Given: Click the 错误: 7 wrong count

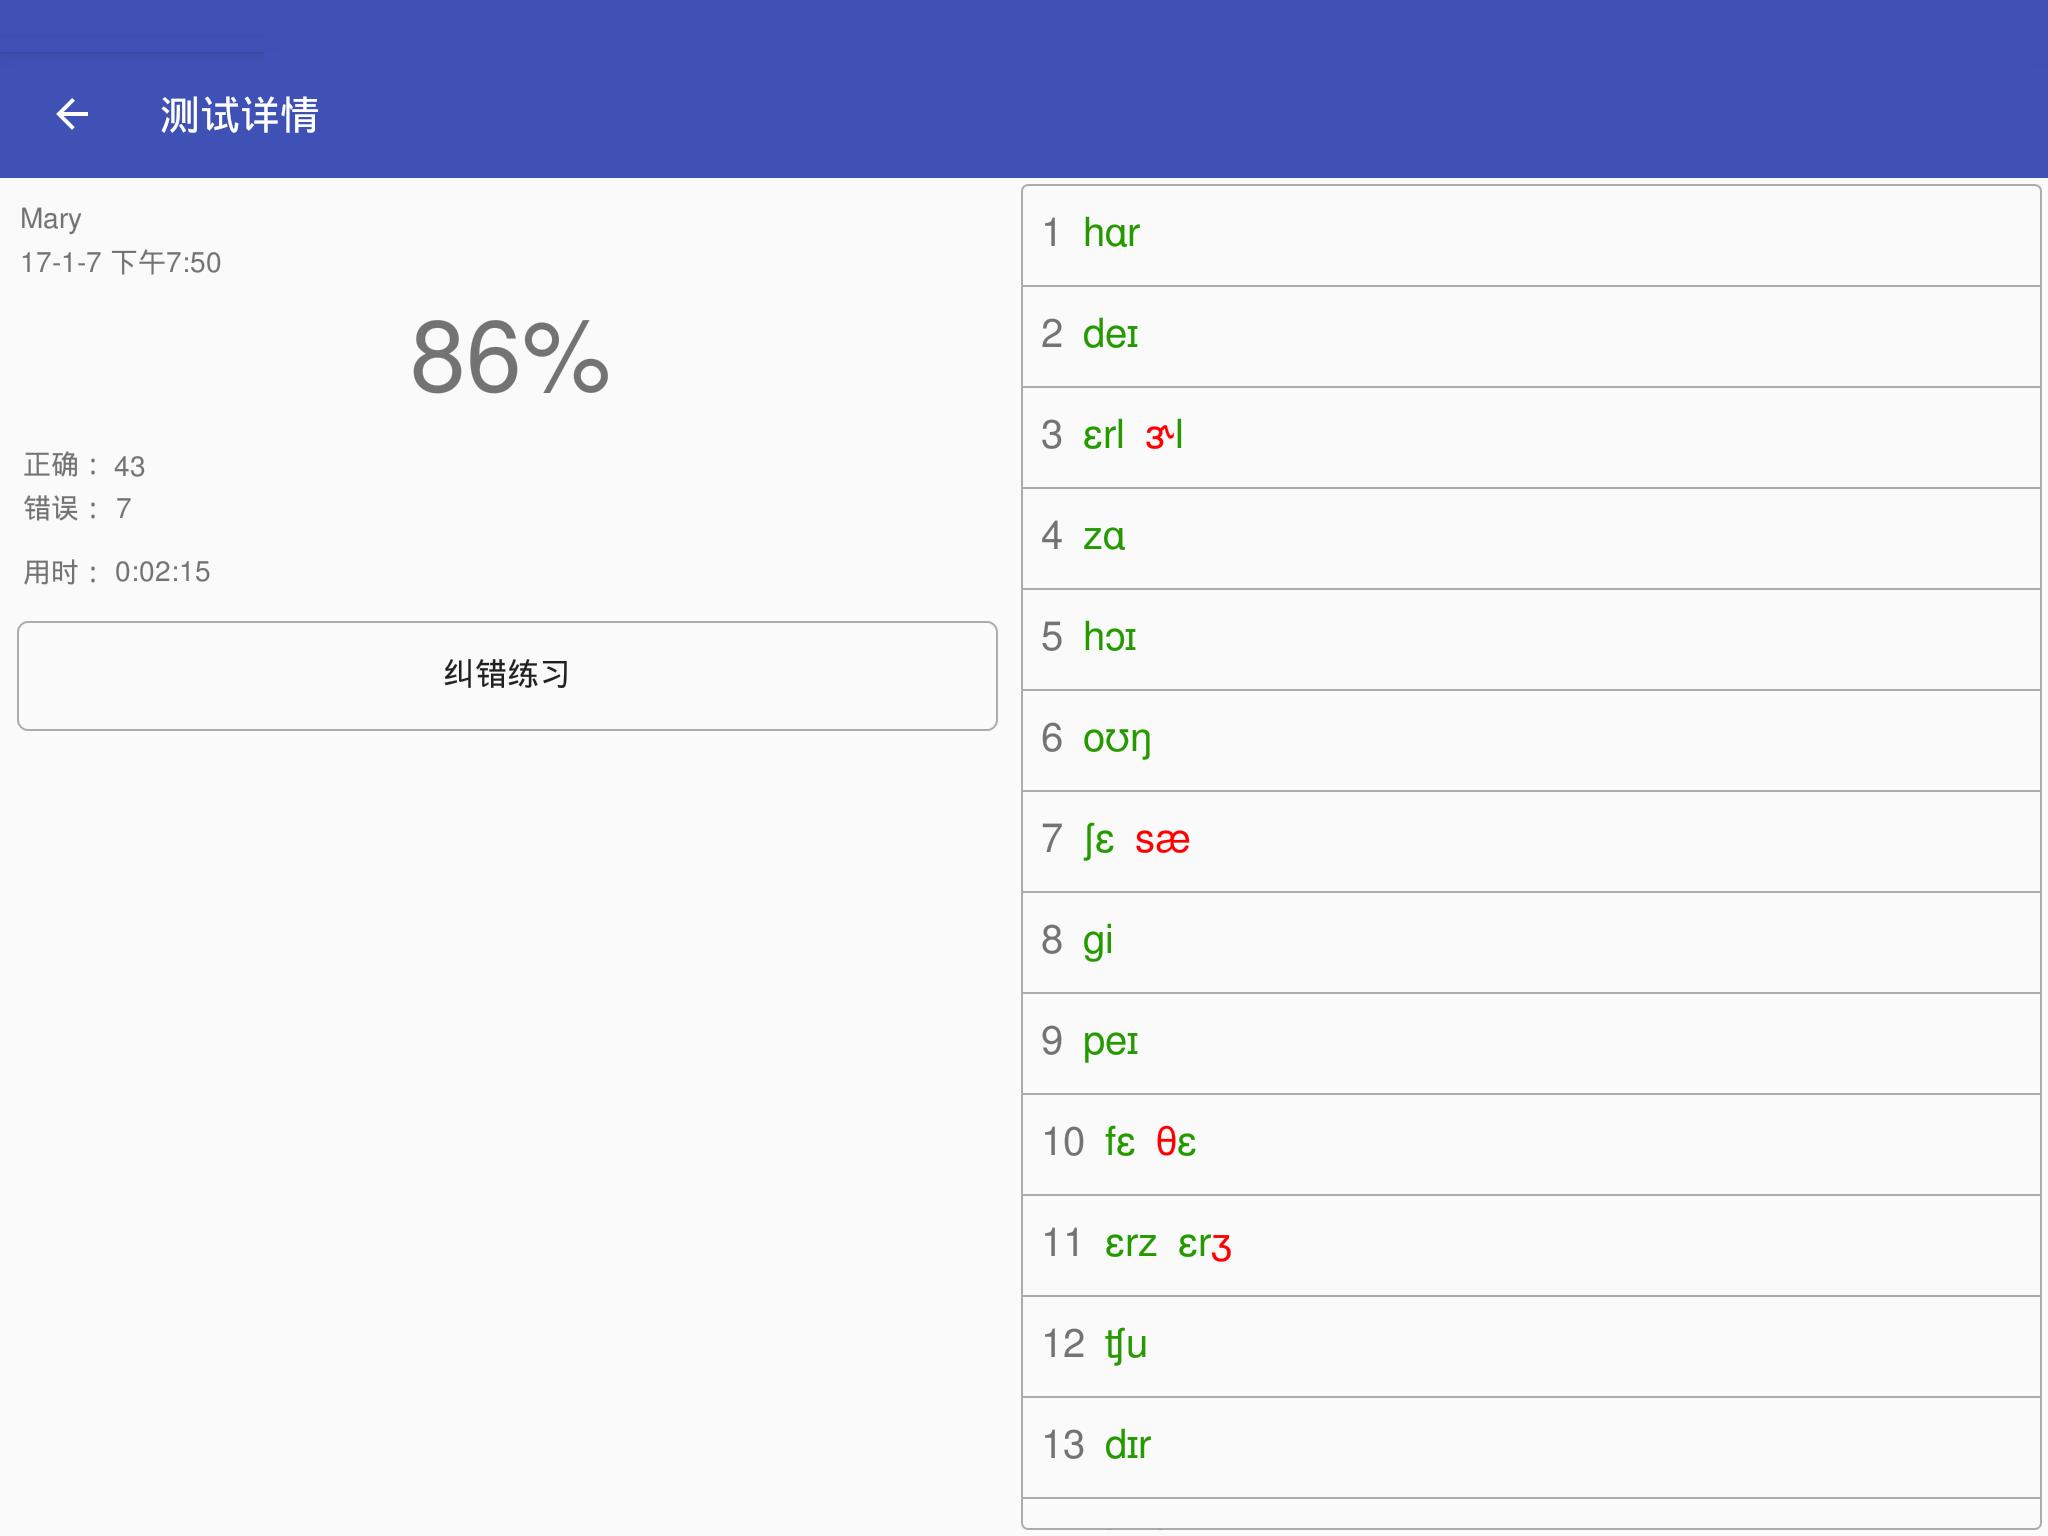Looking at the screenshot, I should coord(77,508).
